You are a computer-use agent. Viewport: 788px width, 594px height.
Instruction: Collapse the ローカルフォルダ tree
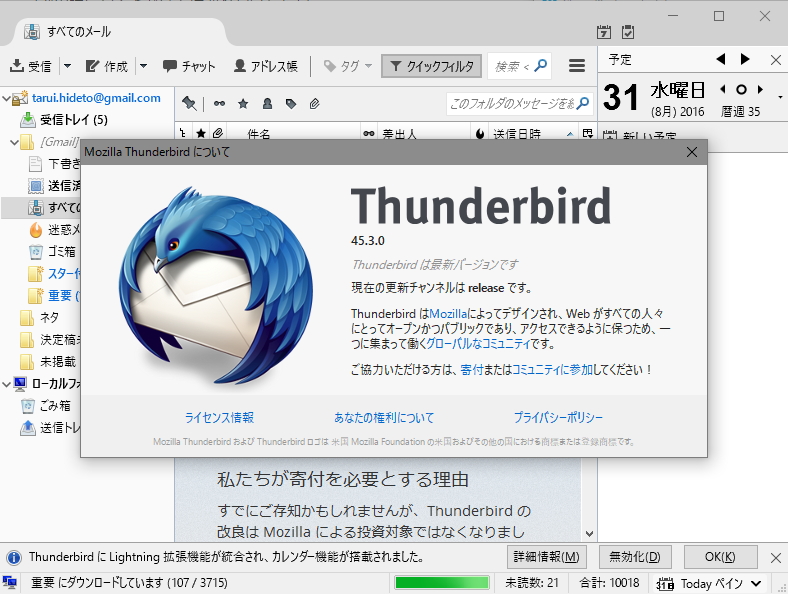pyautogui.click(x=6, y=384)
